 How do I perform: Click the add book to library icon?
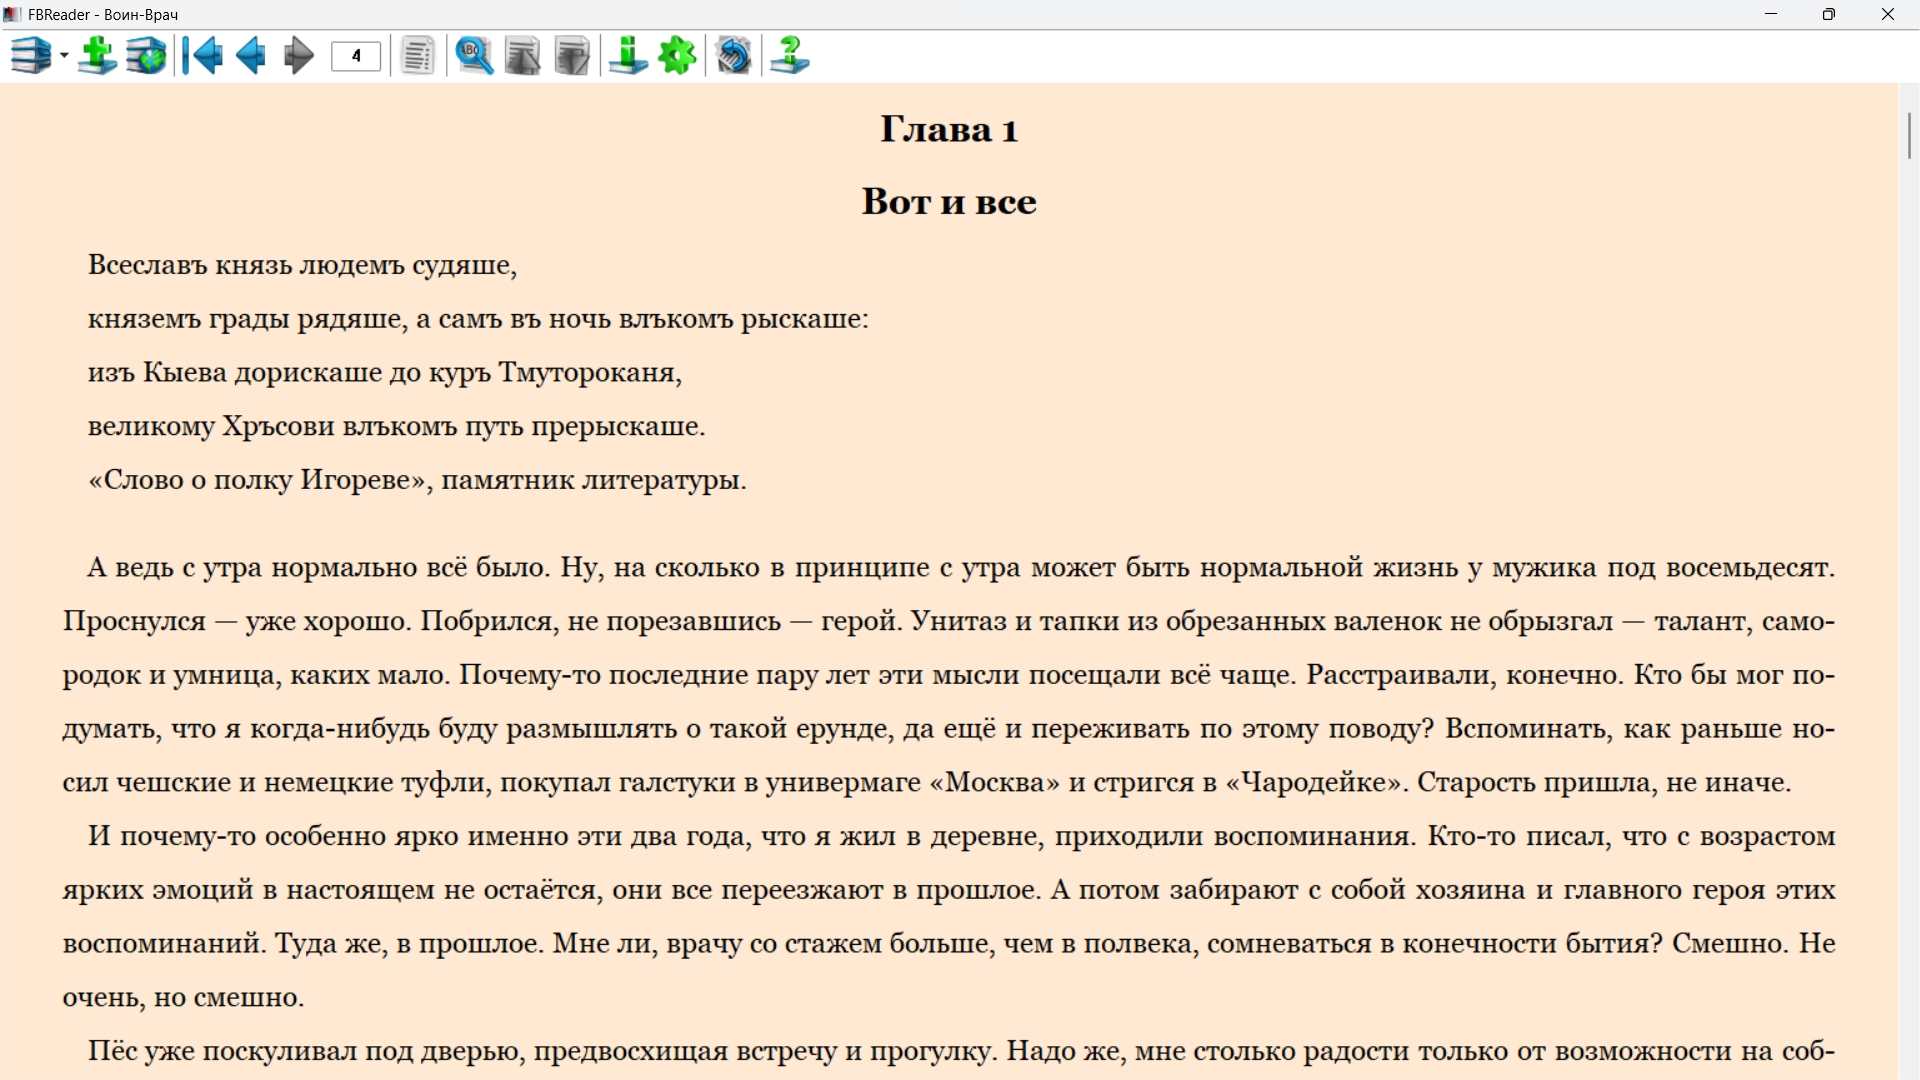[x=97, y=56]
